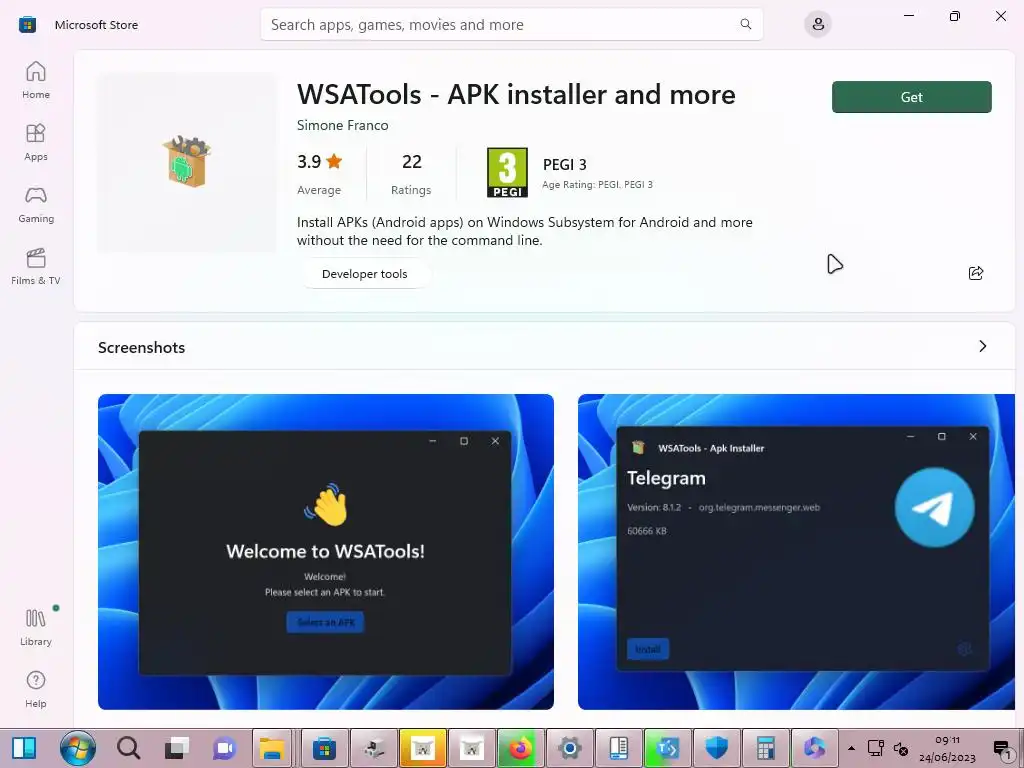Open Windows Security shield taskbar icon
This screenshot has height=768, width=1024.
(716, 748)
